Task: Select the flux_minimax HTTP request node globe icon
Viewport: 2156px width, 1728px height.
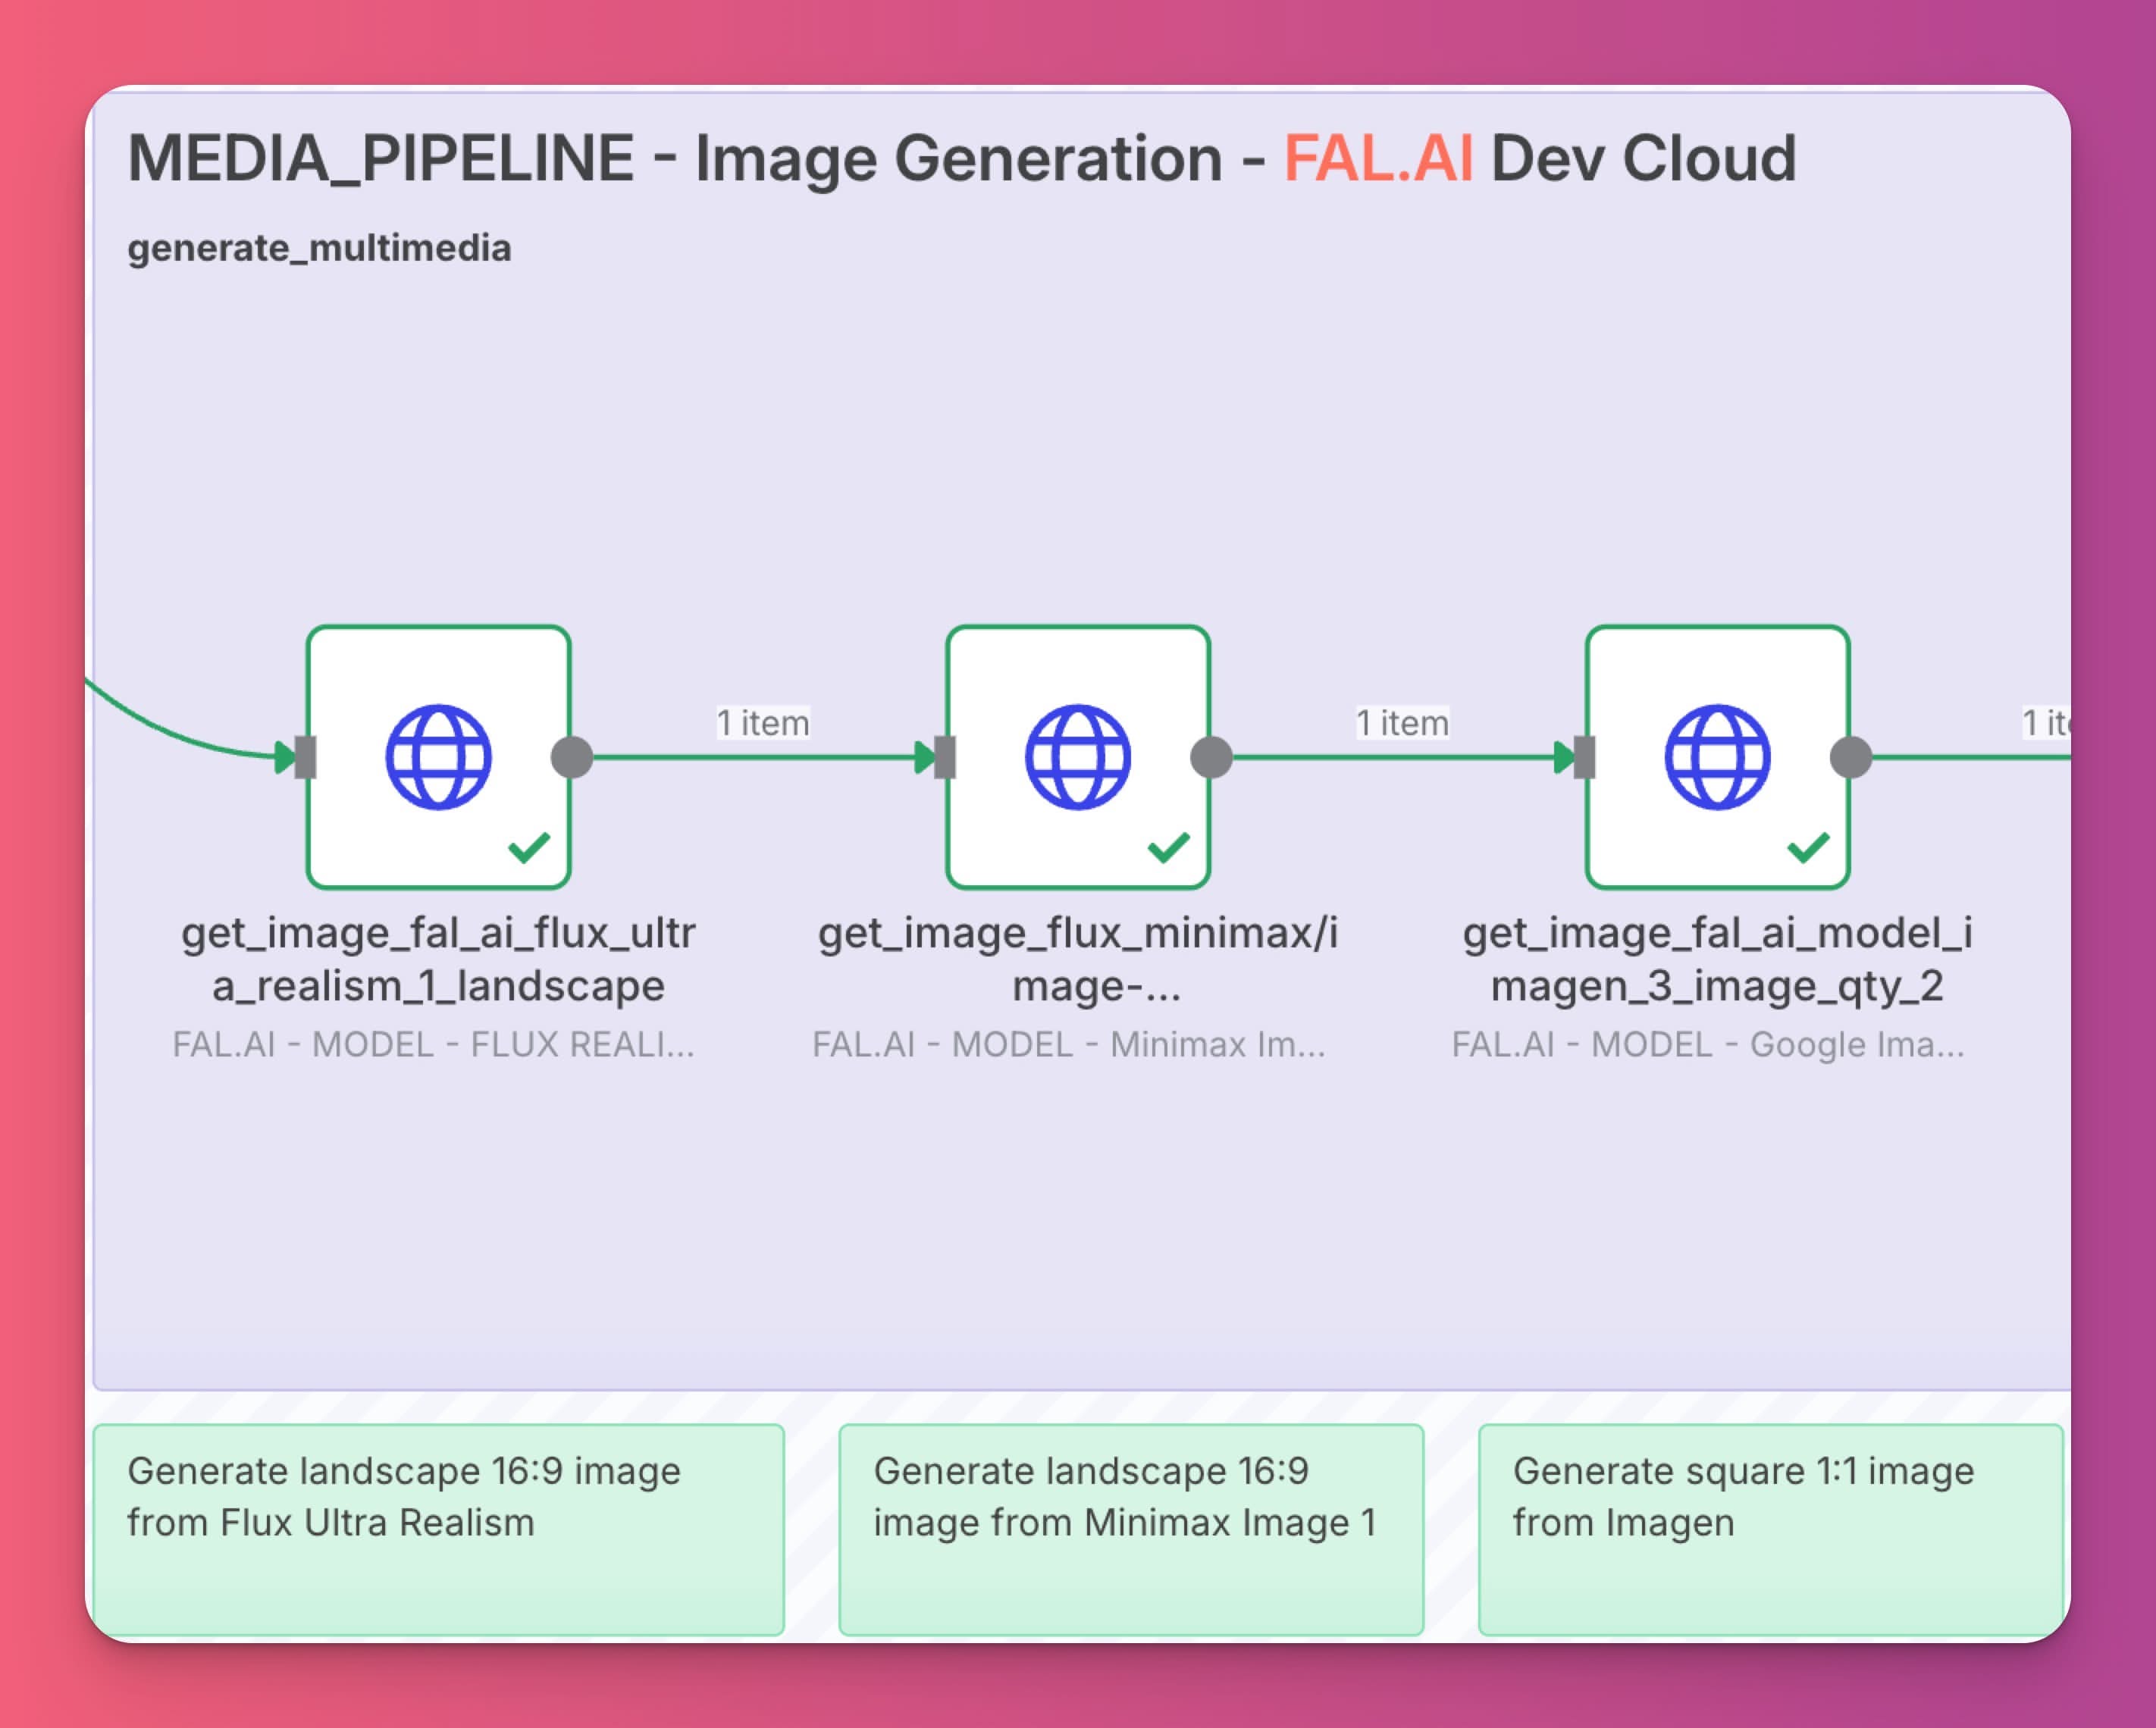Action: [1078, 757]
